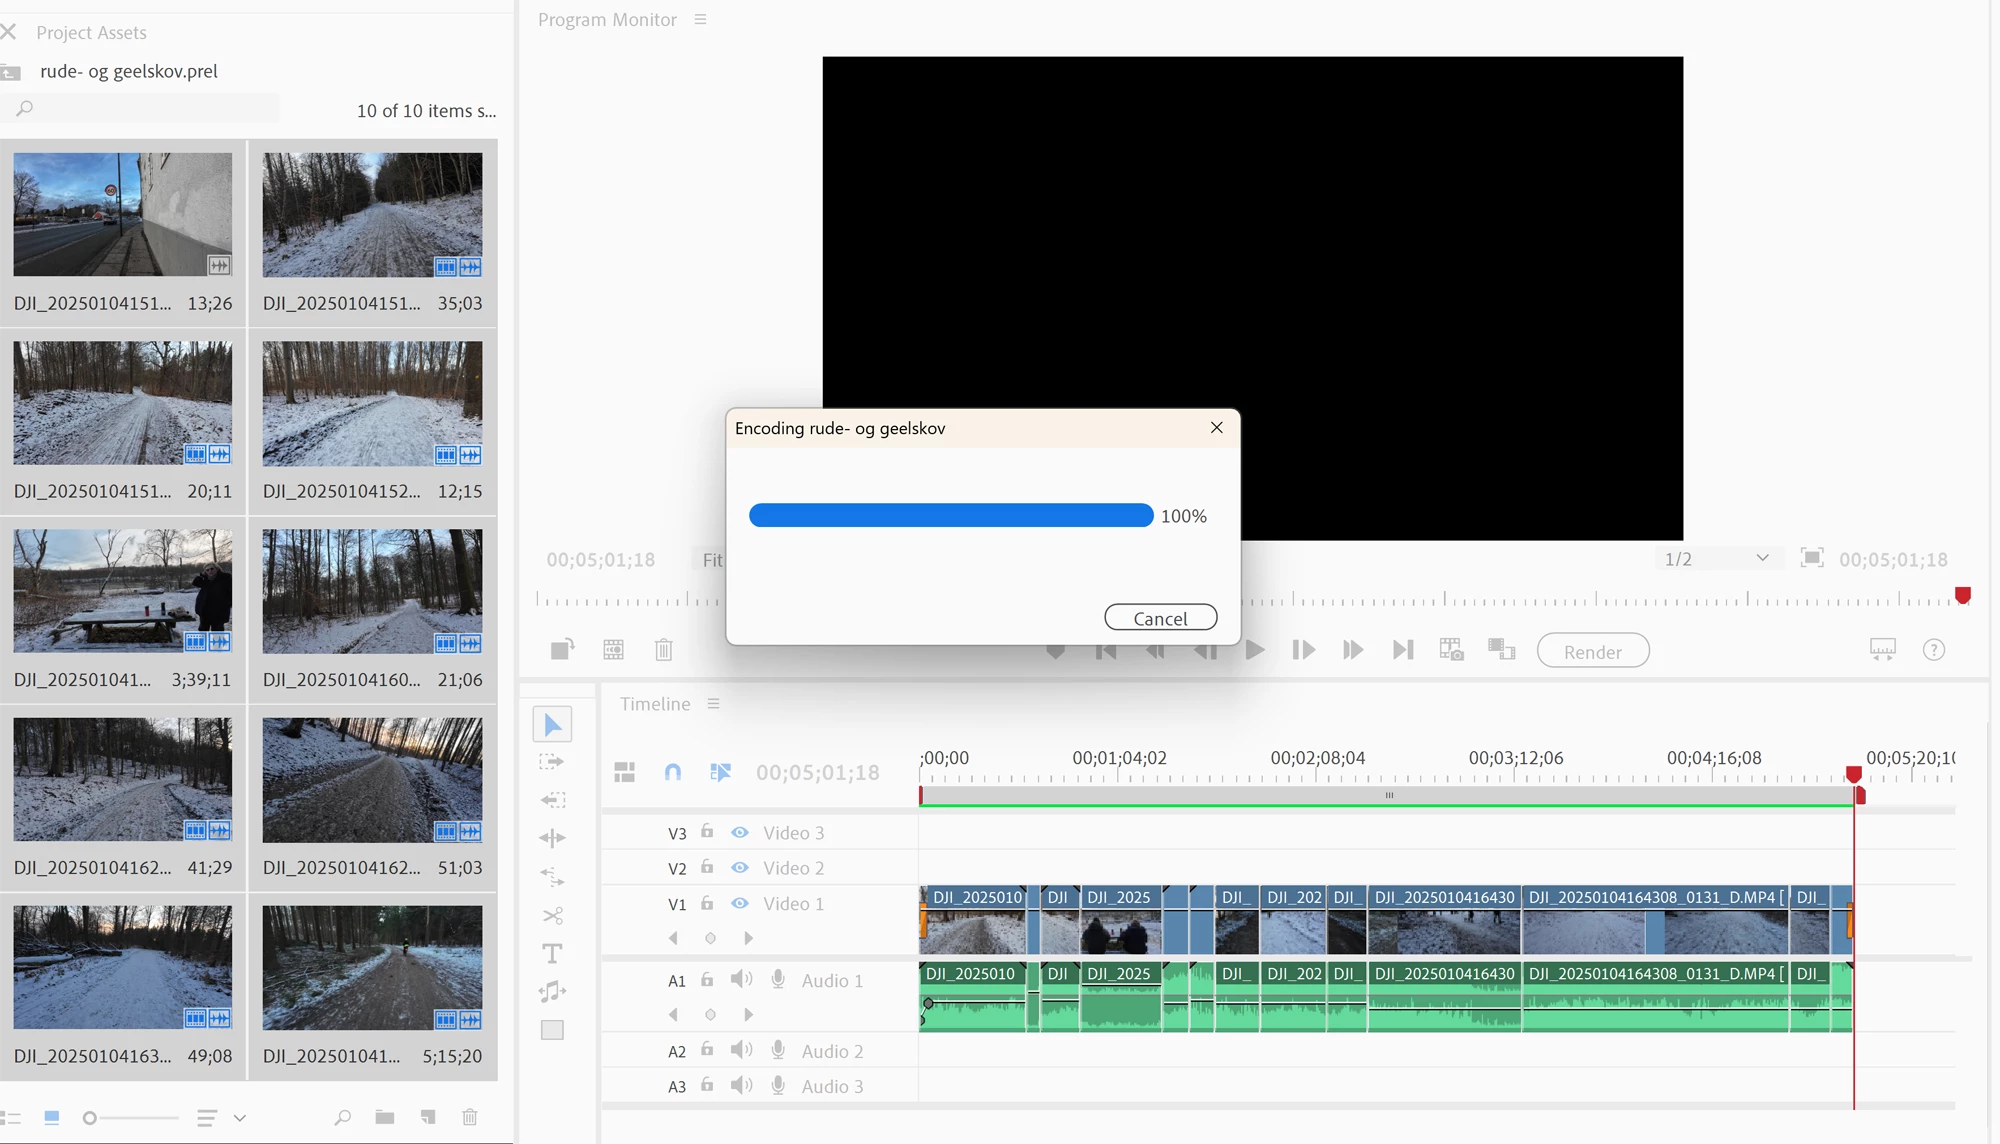Cancel the encoding dialog
The image size is (2000, 1144).
[1160, 618]
